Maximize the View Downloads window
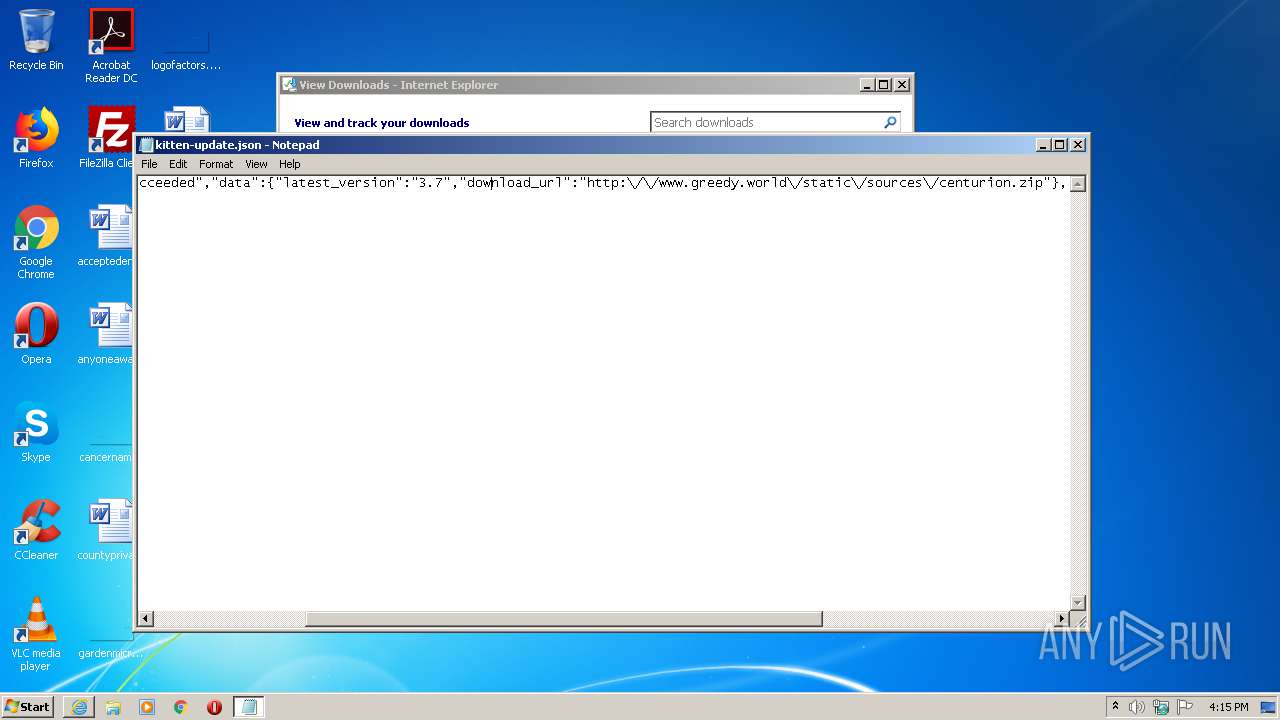 coord(884,85)
